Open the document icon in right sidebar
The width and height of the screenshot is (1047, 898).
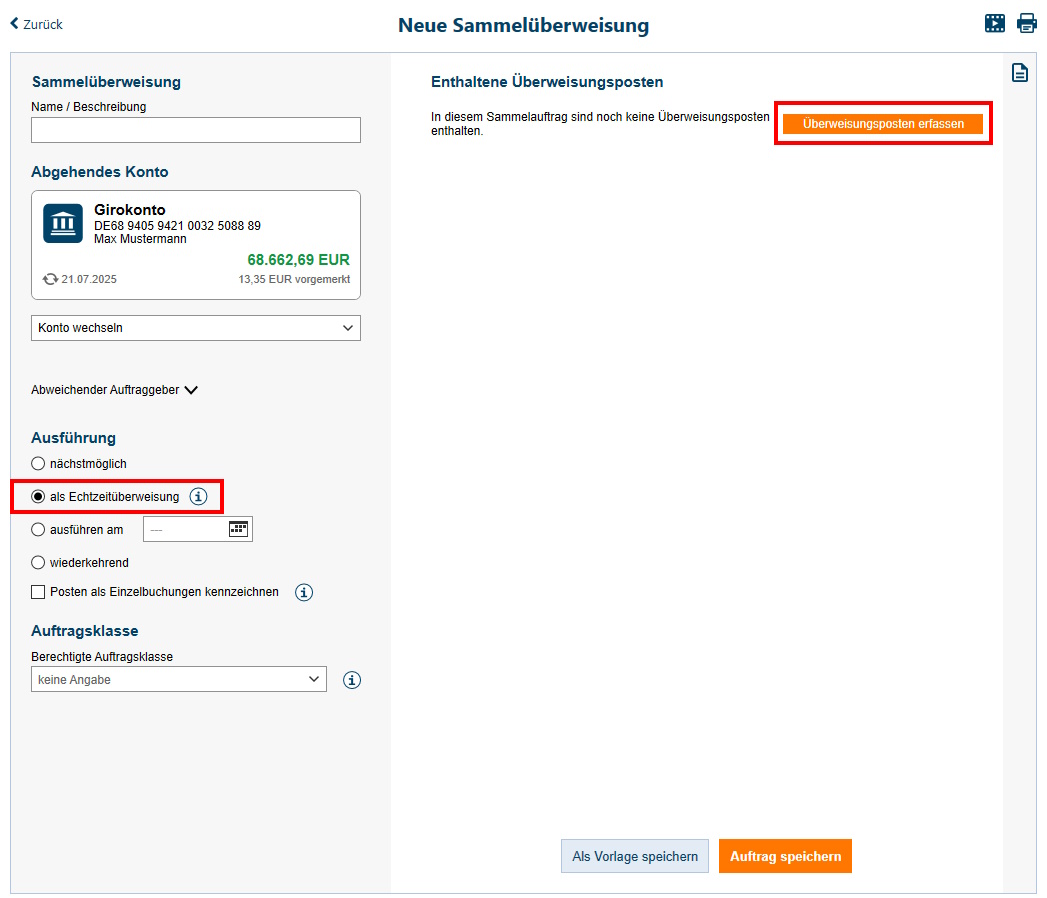(x=1019, y=73)
